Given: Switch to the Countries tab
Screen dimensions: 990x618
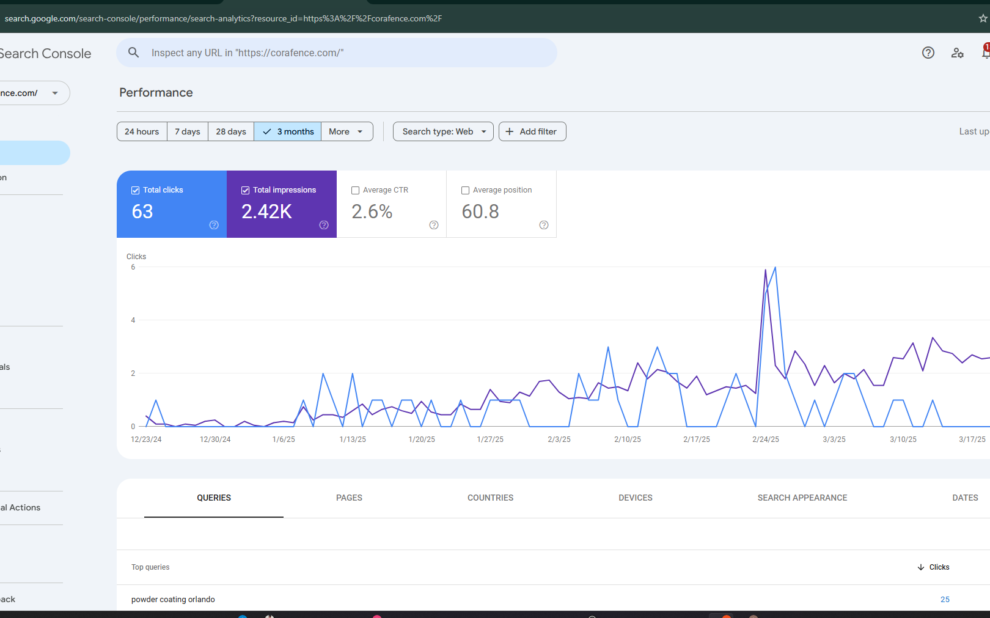Looking at the screenshot, I should [490, 498].
